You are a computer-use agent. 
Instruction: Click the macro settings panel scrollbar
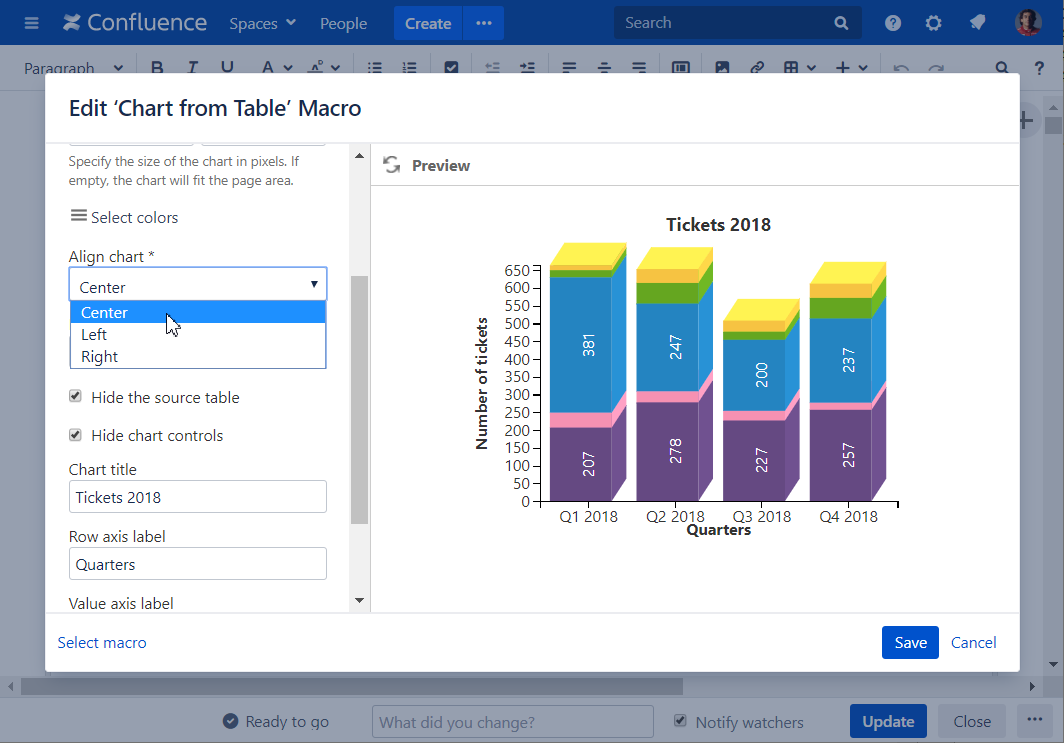[359, 400]
